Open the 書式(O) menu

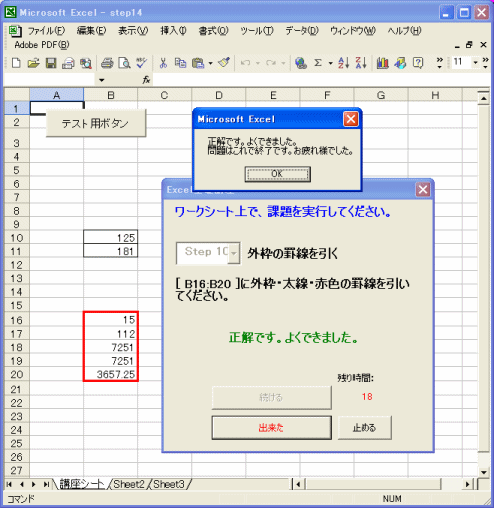(x=213, y=31)
